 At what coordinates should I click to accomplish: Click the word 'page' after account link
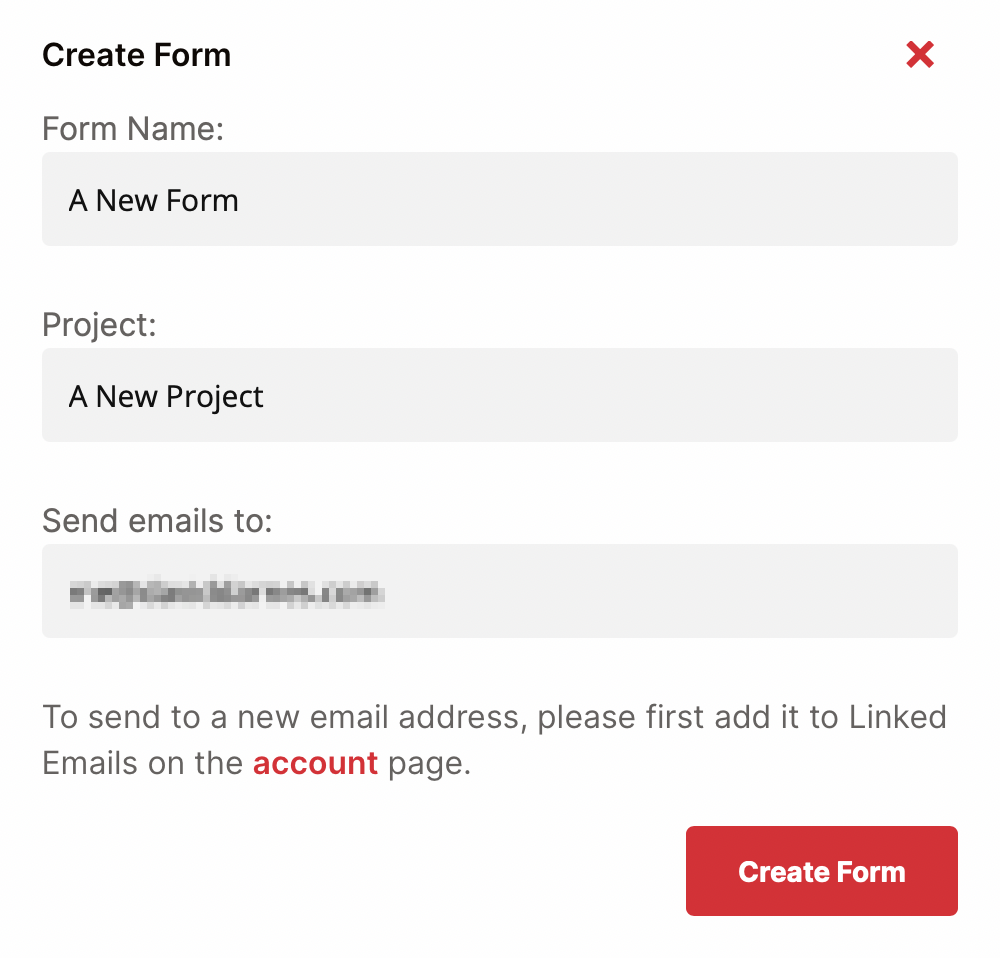pos(423,763)
